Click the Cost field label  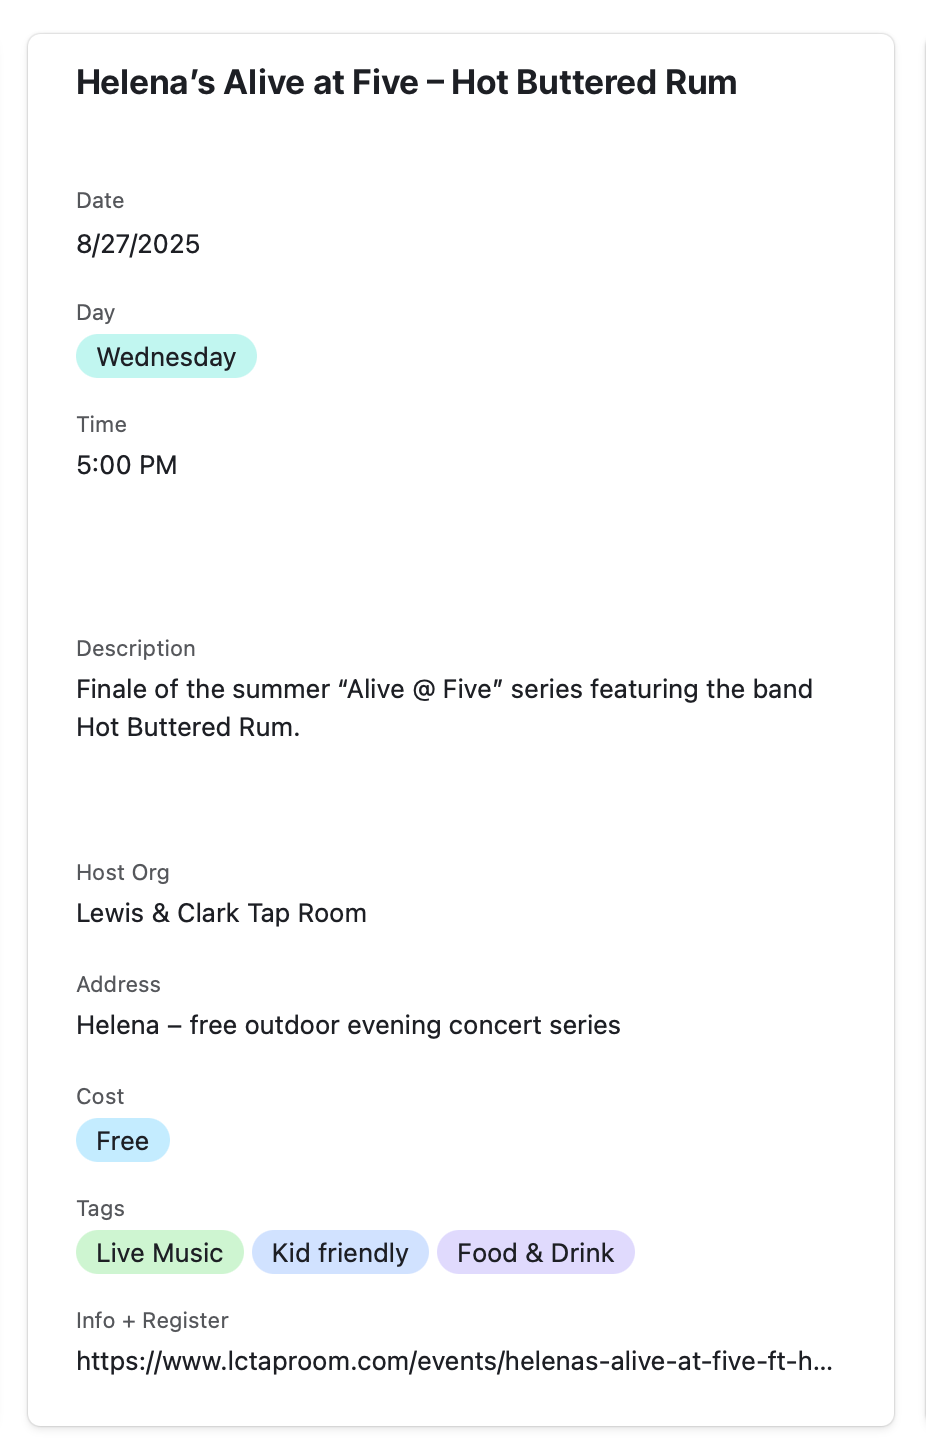click(x=100, y=1096)
